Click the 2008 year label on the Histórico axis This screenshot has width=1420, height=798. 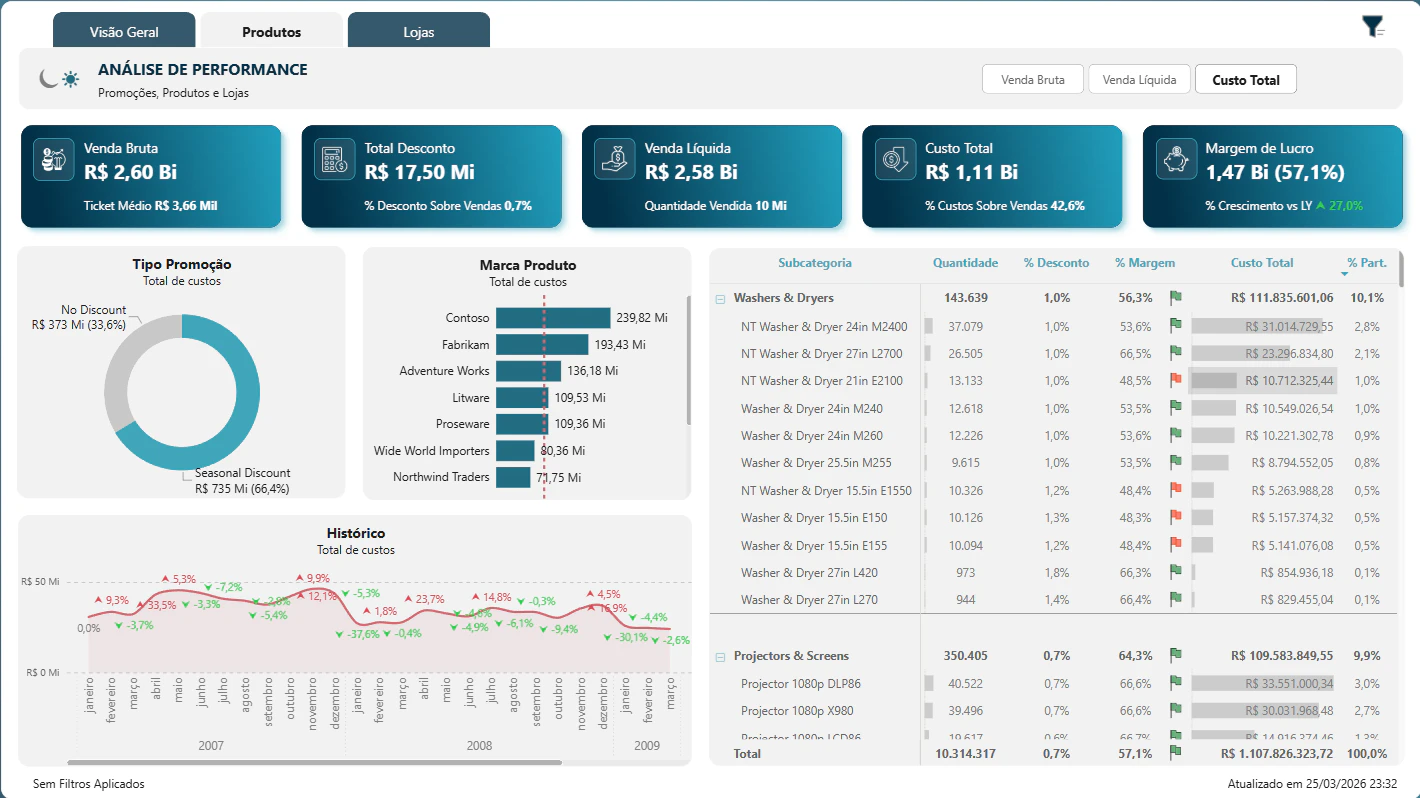(480, 746)
